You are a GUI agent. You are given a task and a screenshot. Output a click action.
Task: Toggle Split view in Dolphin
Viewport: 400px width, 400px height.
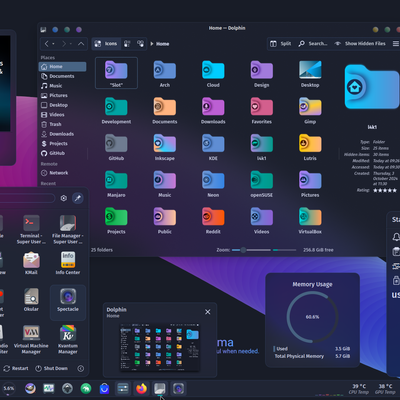pyautogui.click(x=280, y=44)
